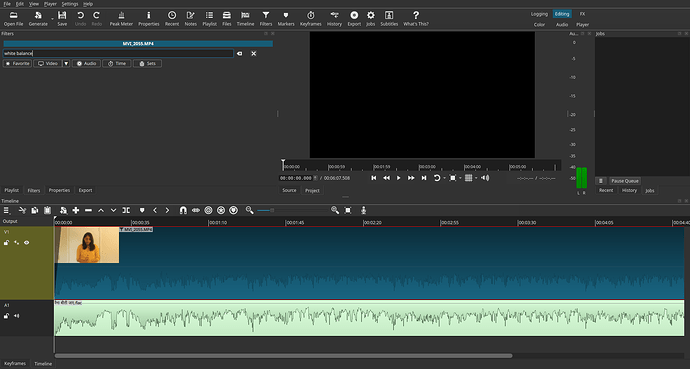This screenshot has width=690, height=369.
Task: Toggle ripple all tracks
Action: [x=221, y=211]
